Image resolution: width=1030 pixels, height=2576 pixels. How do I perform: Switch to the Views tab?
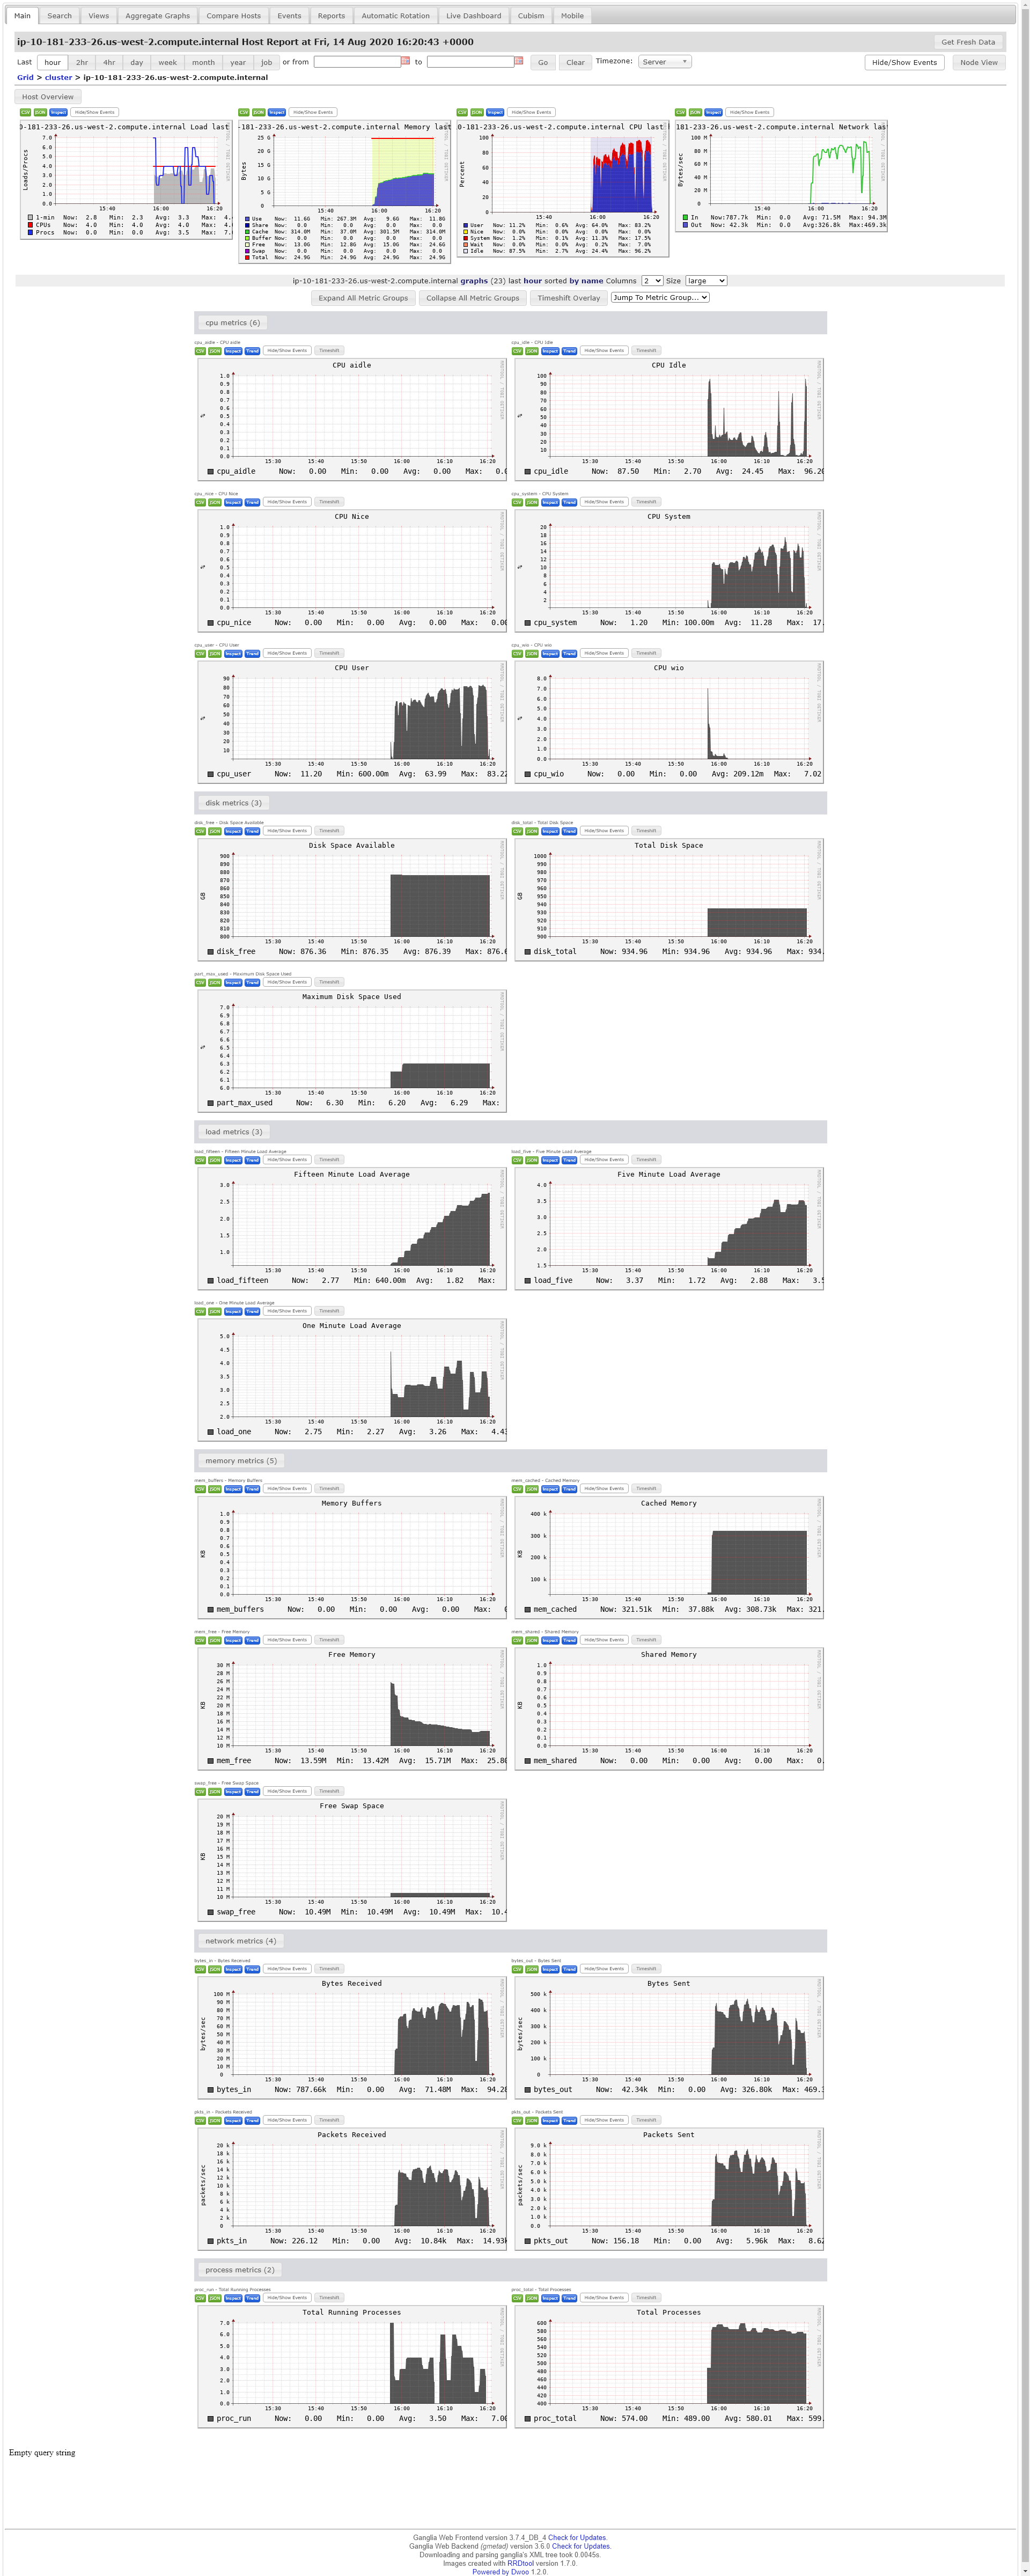pyautogui.click(x=98, y=16)
